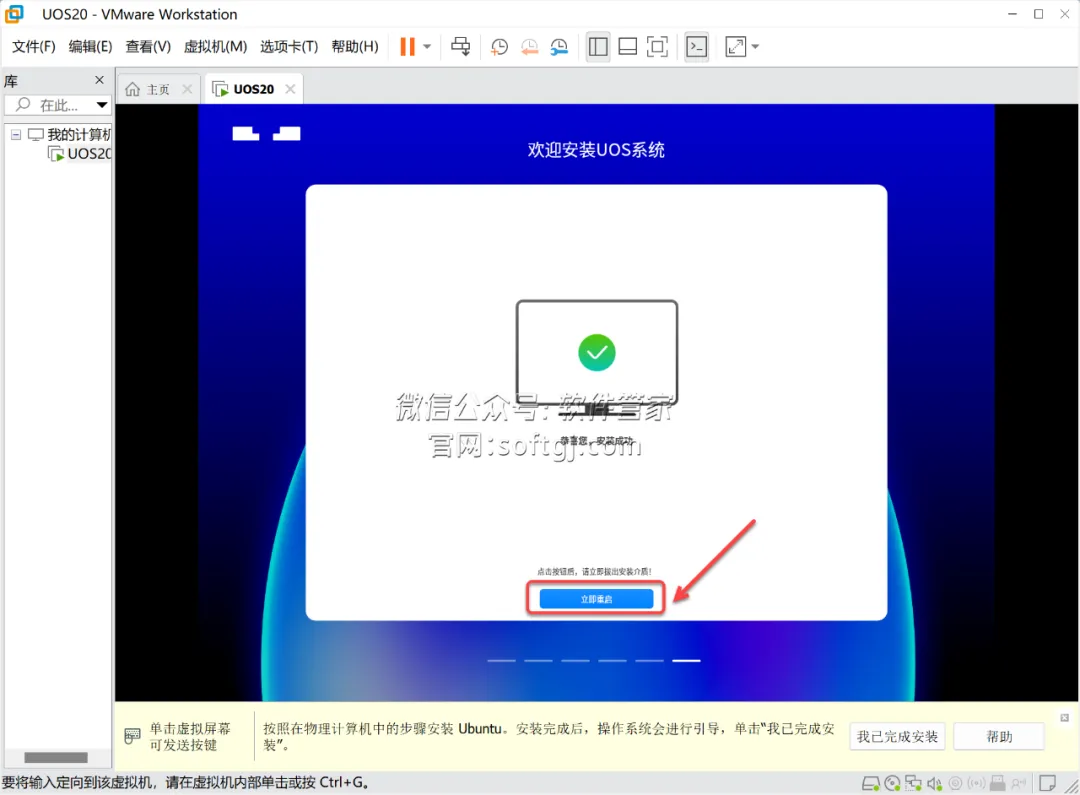Revert to snapshot toolbar icon
This screenshot has height=795, width=1080.
[x=529, y=47]
